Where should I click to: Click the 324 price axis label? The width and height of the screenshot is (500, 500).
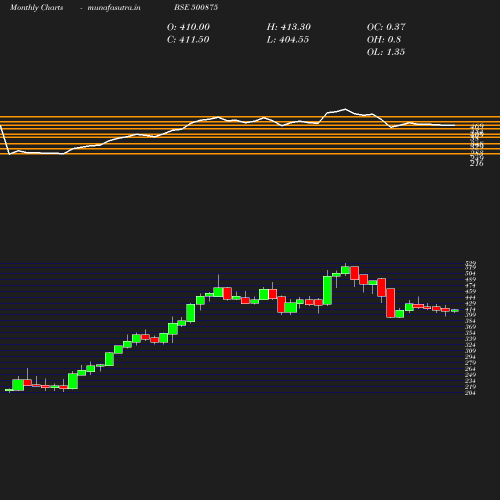pyautogui.click(x=470, y=345)
